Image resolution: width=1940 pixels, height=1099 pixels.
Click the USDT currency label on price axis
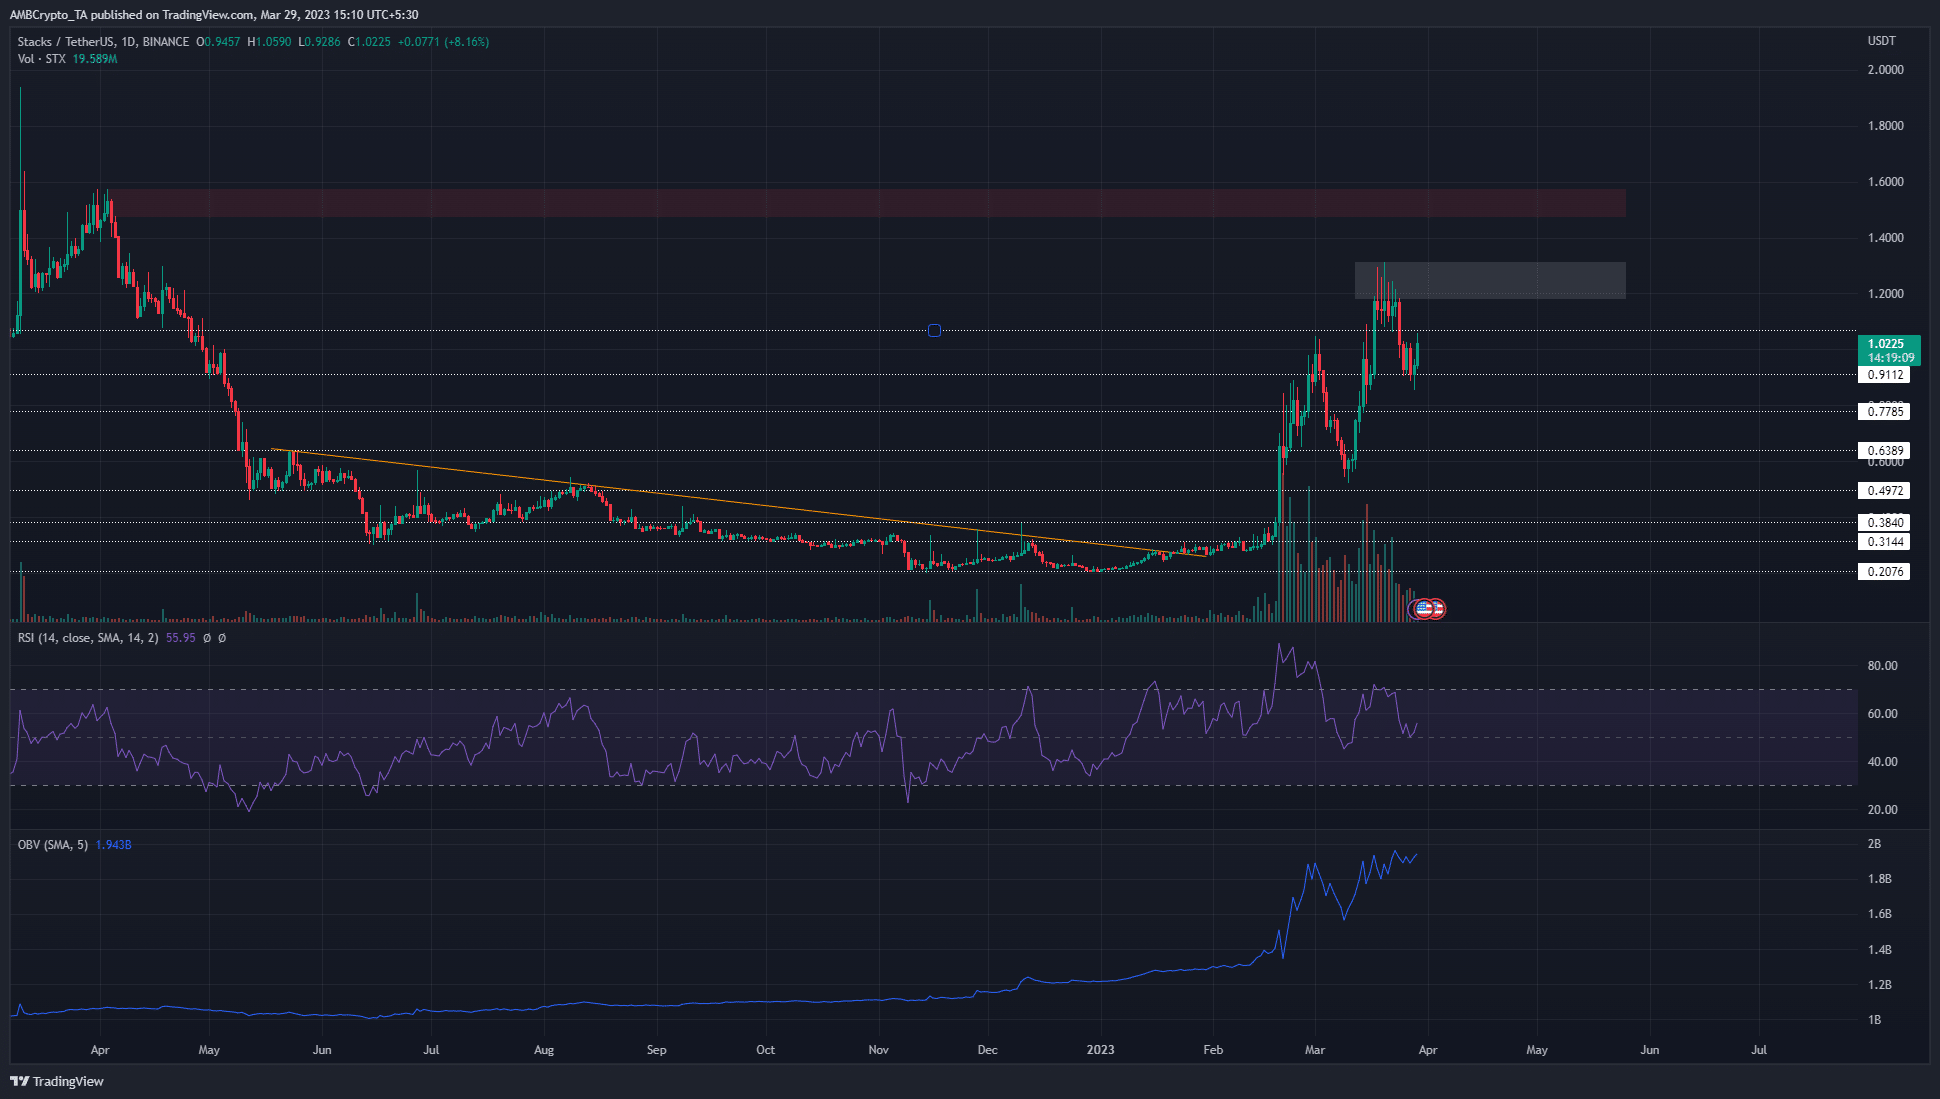point(1881,41)
